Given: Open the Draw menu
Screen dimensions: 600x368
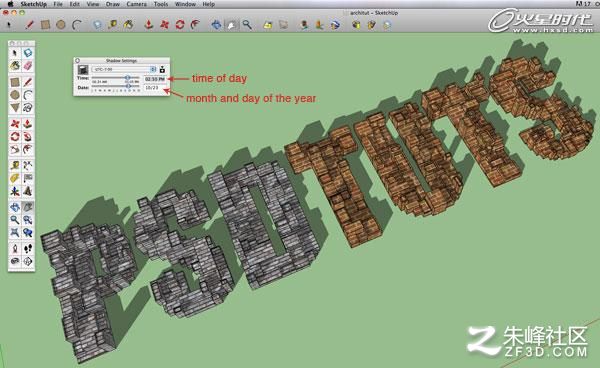Looking at the screenshot, I should [112, 4].
